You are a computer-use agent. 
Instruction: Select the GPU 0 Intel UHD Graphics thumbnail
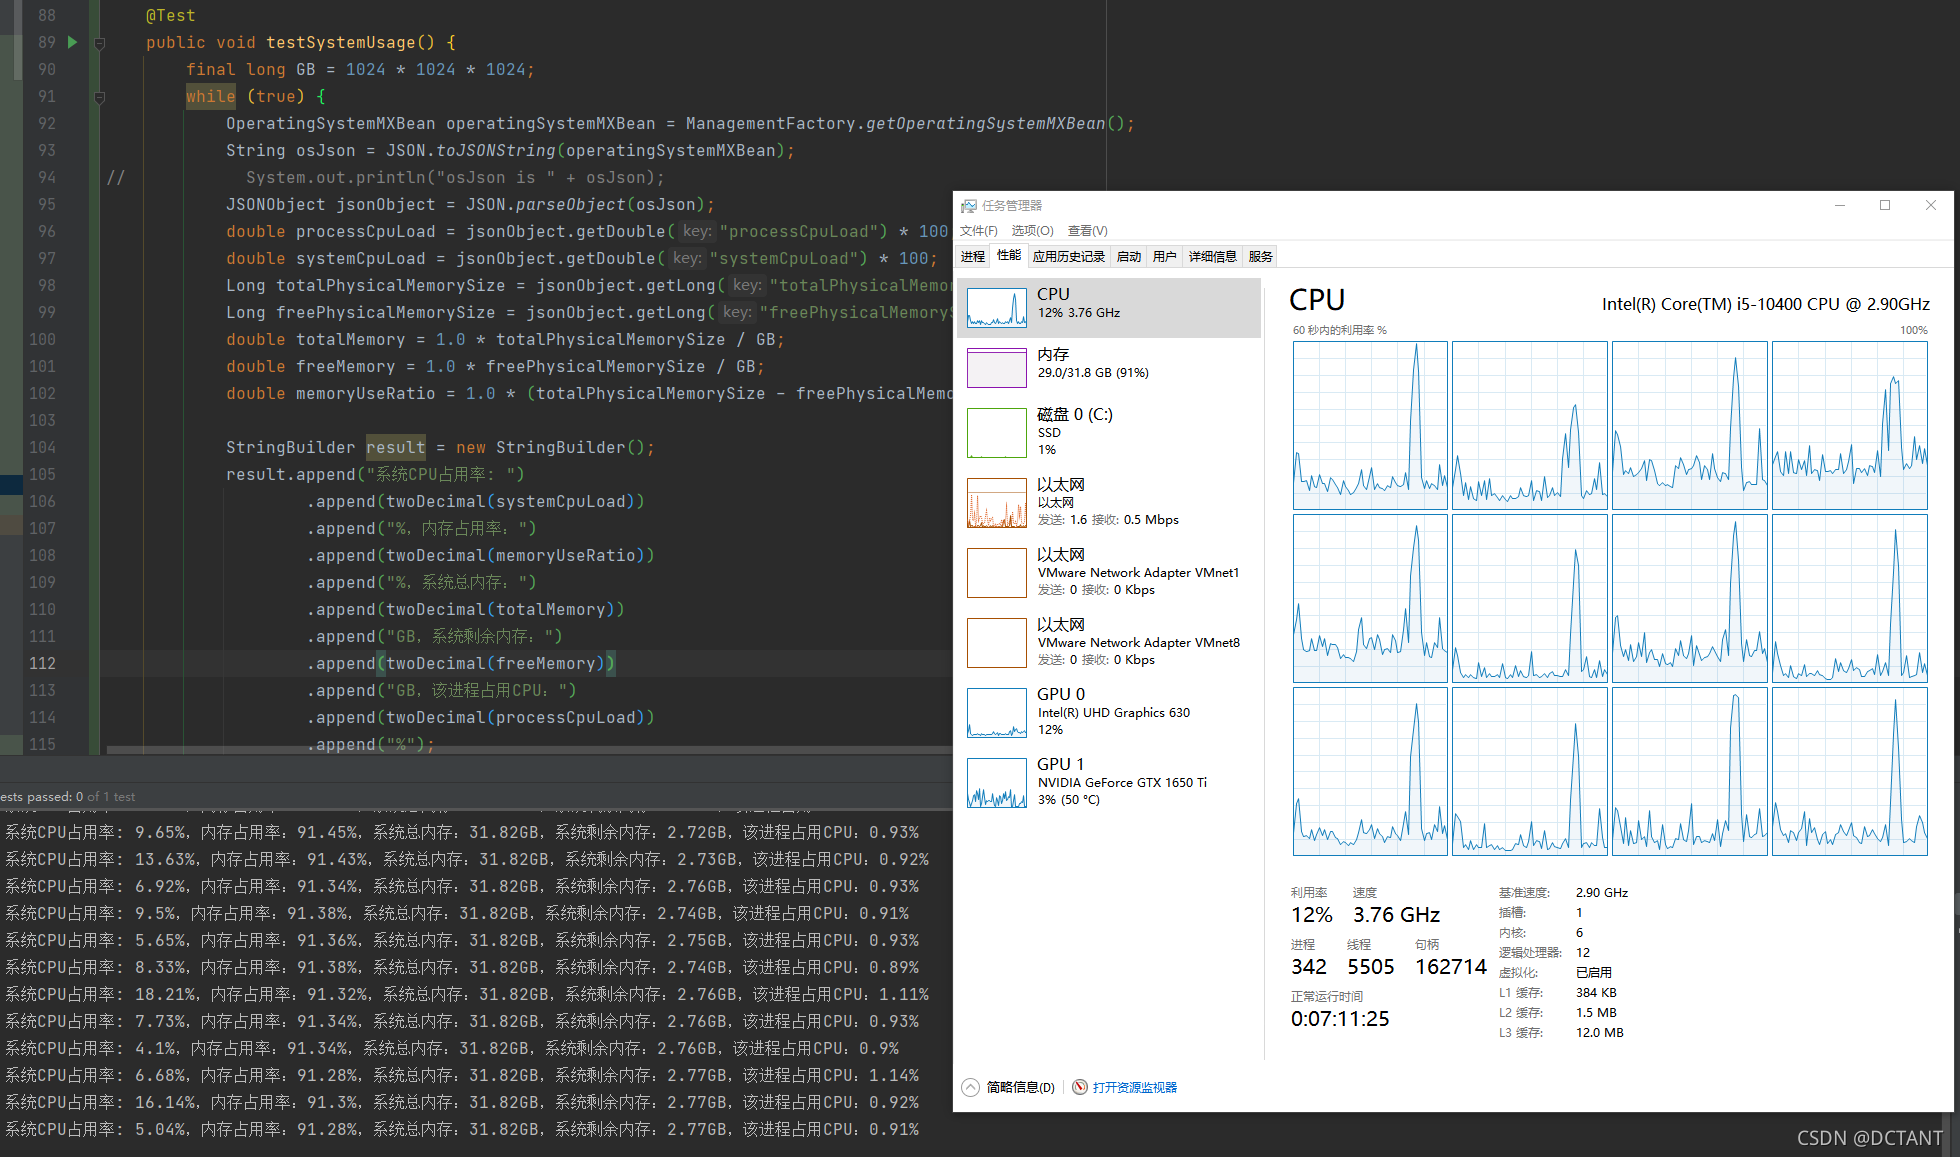coord(996,712)
